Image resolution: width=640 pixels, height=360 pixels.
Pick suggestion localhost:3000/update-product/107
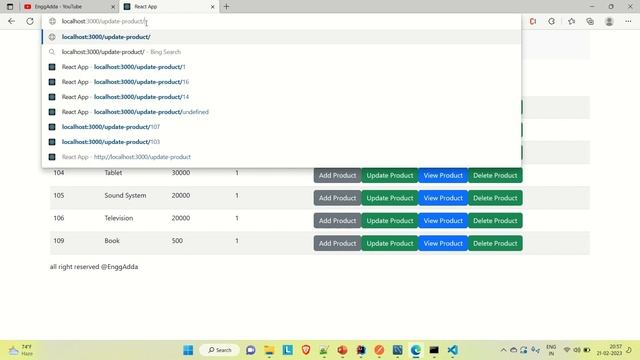tap(281, 127)
